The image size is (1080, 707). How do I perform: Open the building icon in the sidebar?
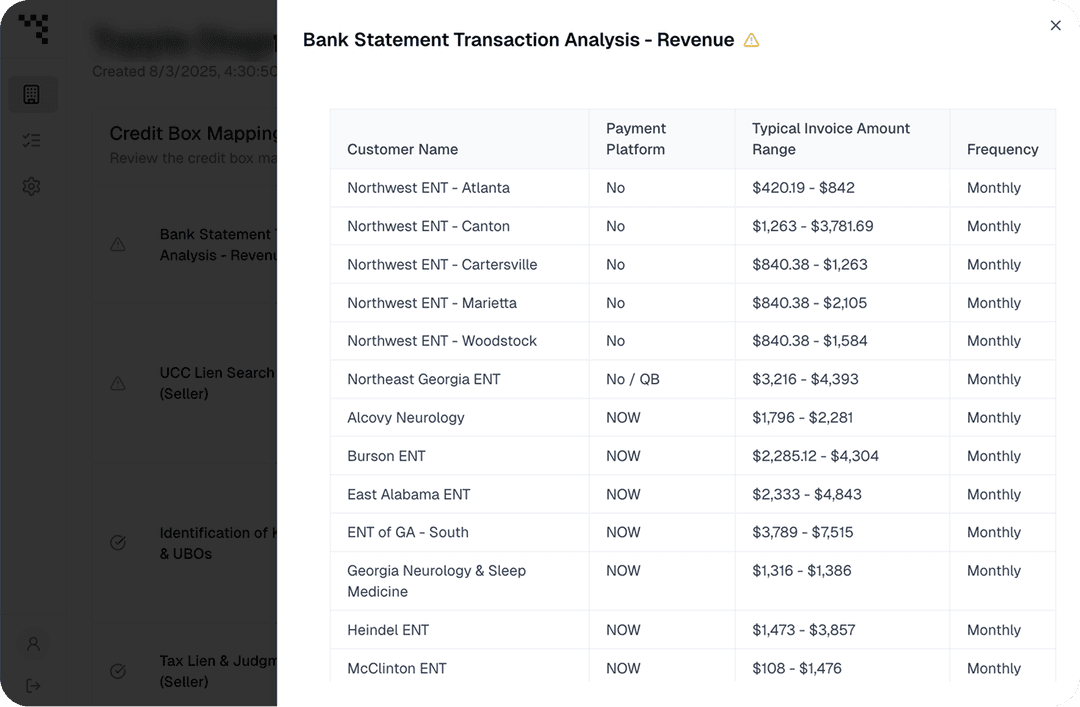click(32, 94)
